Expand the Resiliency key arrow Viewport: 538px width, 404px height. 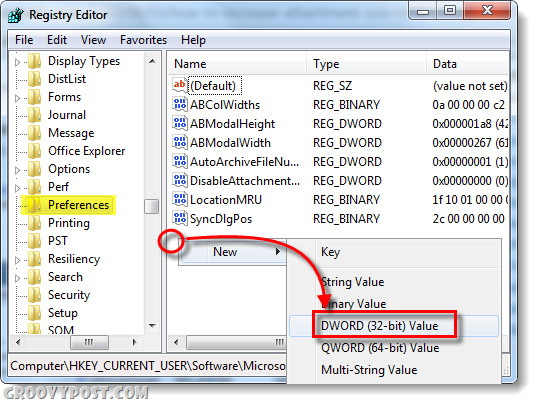tap(17, 260)
